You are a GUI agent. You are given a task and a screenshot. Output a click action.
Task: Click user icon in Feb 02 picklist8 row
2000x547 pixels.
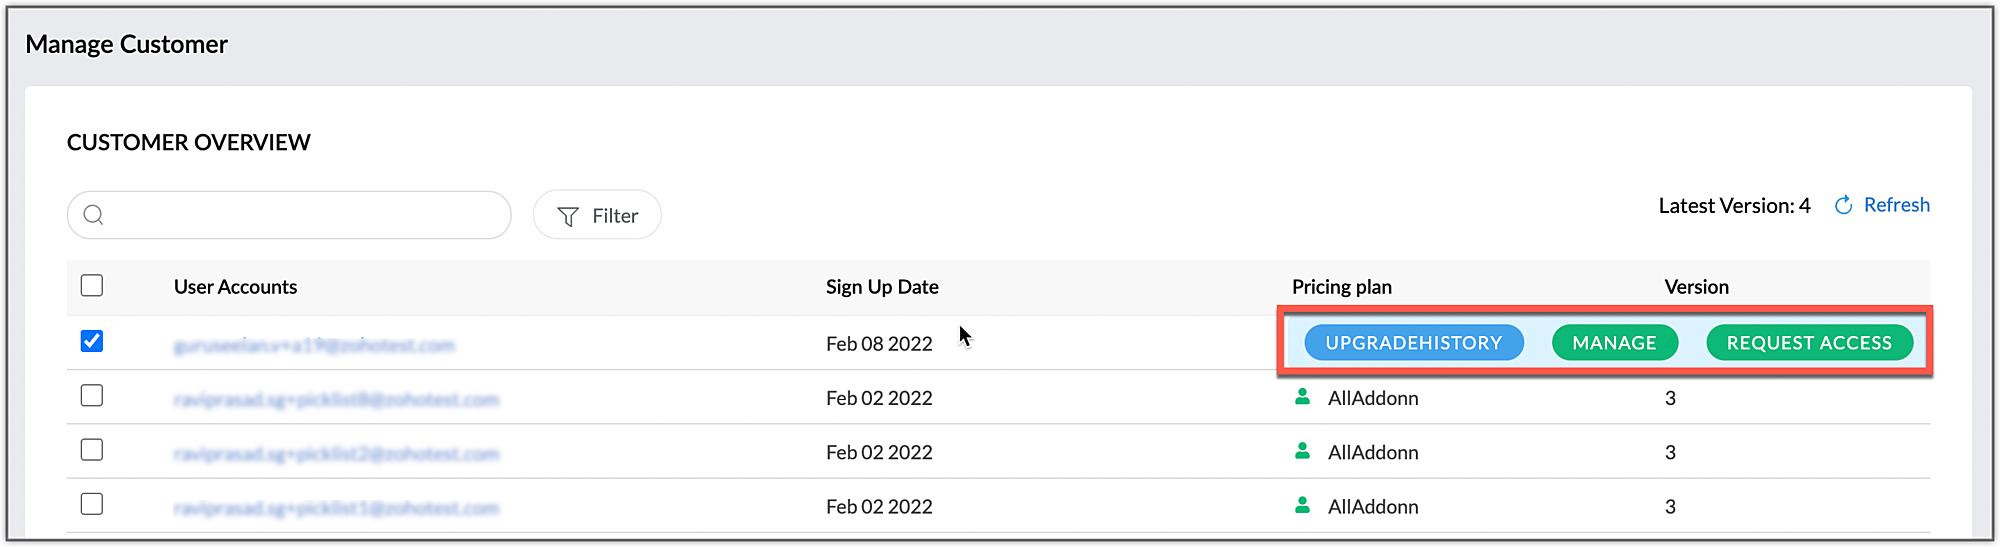[x=1302, y=397]
